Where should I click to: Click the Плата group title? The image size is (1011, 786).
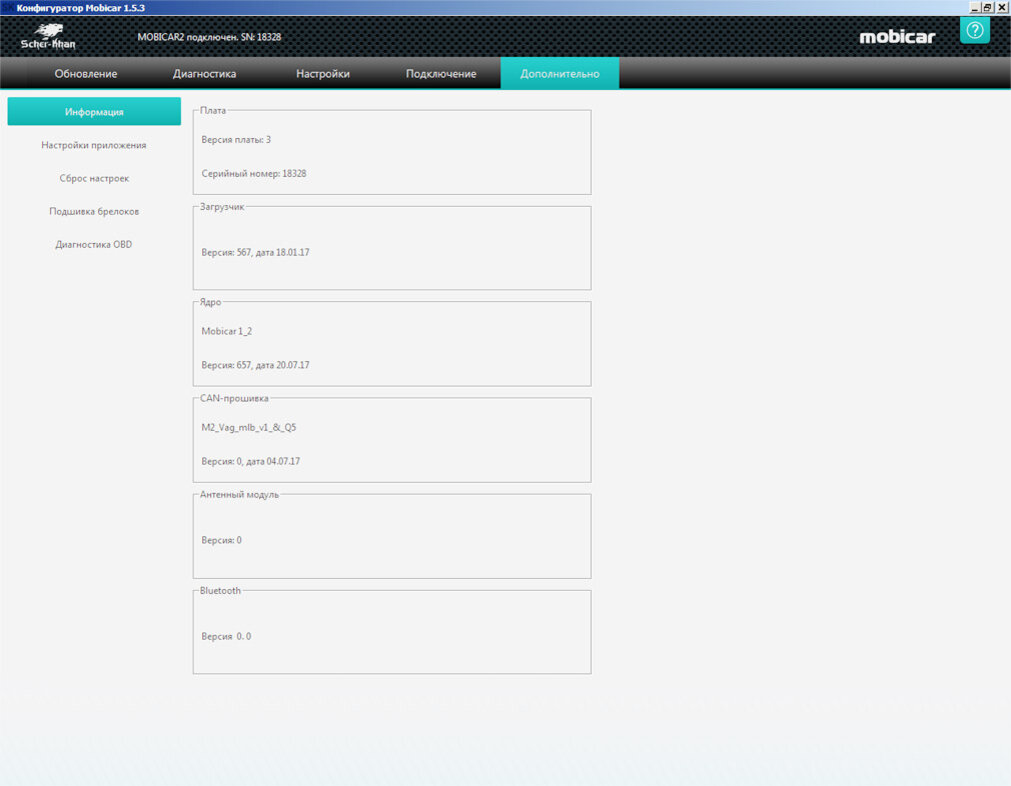pos(213,110)
